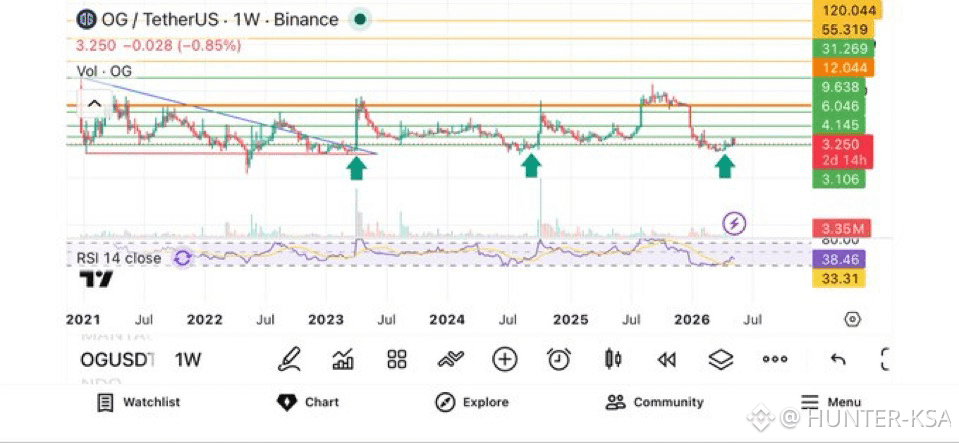Tap the purple lightning bolt icon
Image resolution: width=959 pixels, height=443 pixels.
[735, 223]
